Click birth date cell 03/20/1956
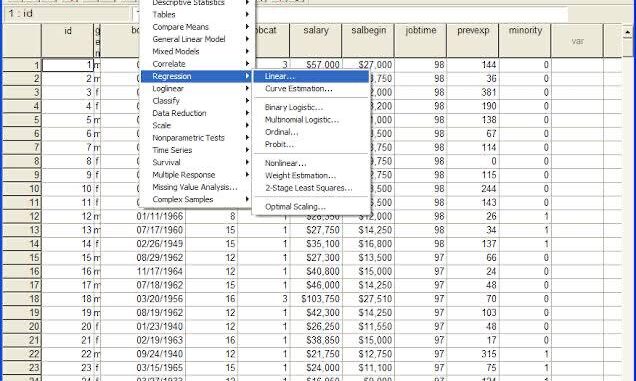The width and height of the screenshot is (636, 381). (143, 299)
